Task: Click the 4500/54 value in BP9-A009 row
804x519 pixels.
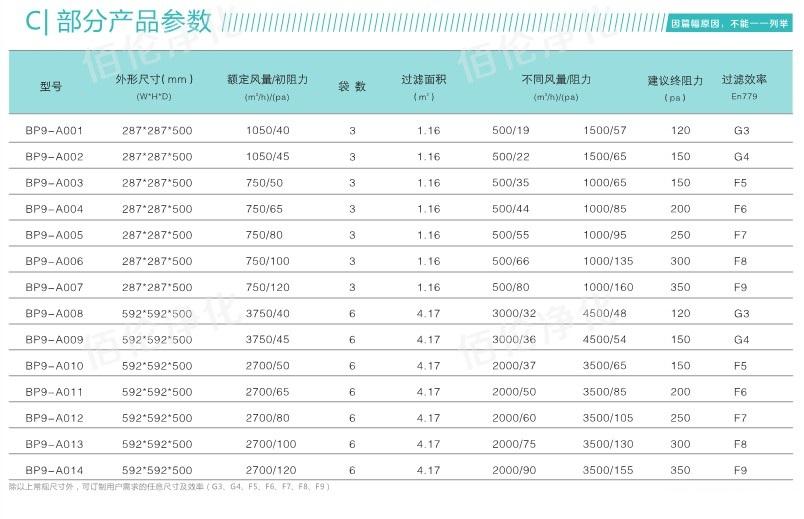Action: pyautogui.click(x=605, y=339)
